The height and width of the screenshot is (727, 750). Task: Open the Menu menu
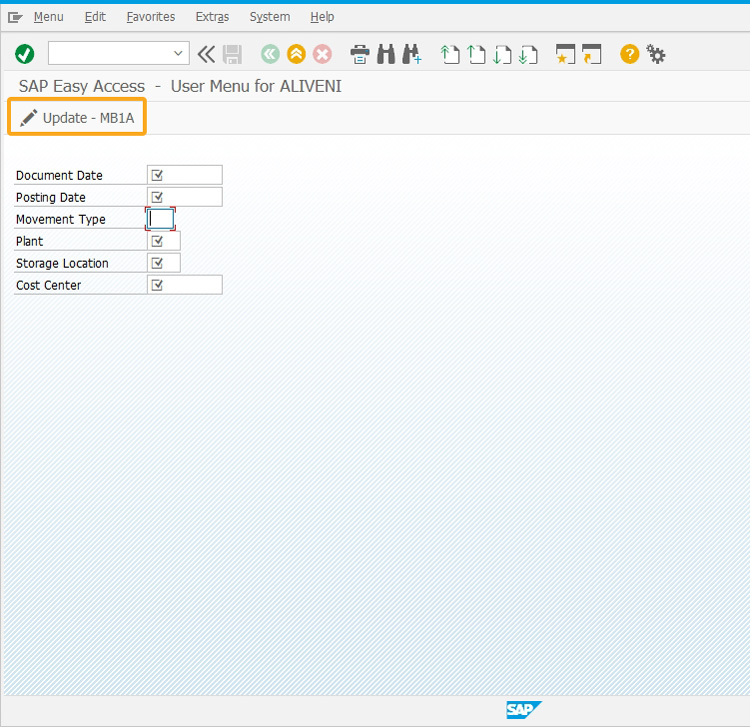[48, 17]
